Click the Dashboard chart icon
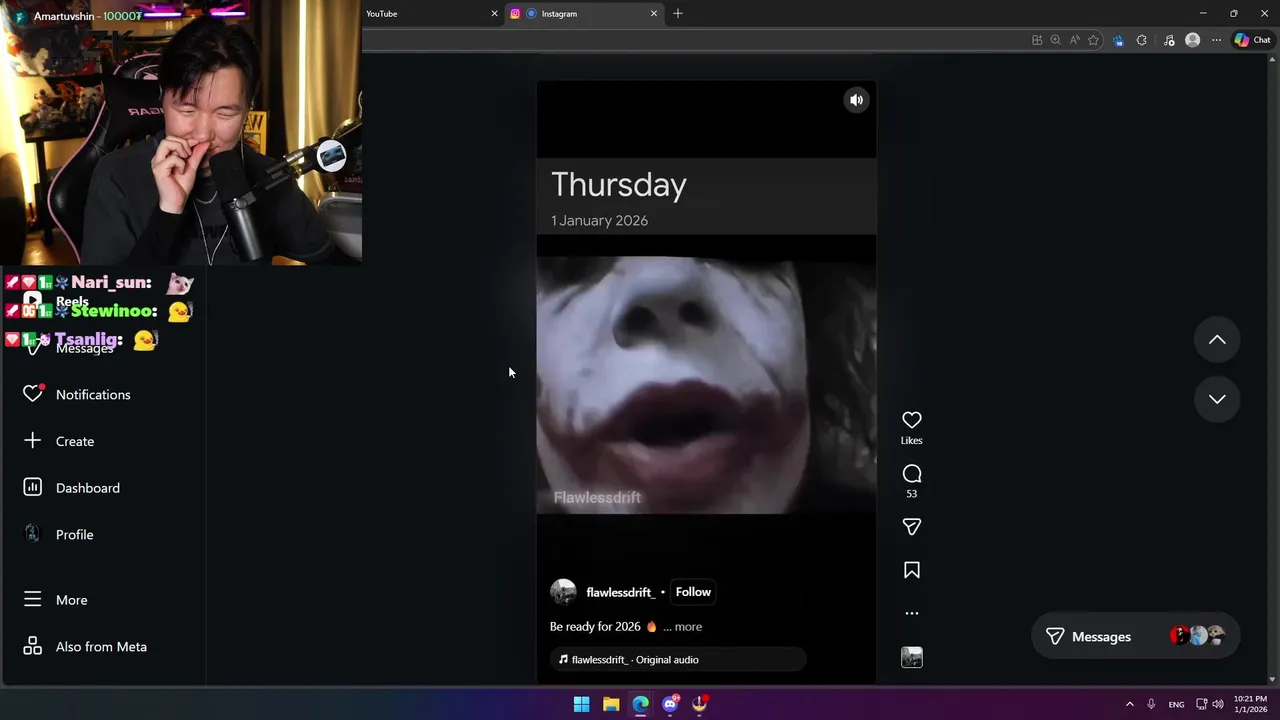The width and height of the screenshot is (1280, 720). (x=33, y=488)
